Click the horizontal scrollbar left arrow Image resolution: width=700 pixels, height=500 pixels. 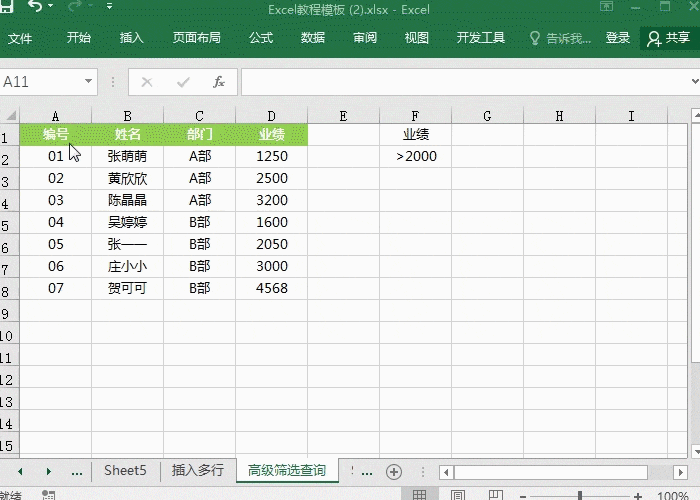446,472
